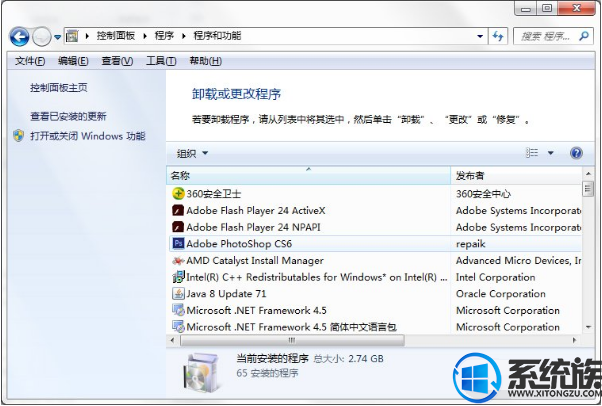Click the vertical scrollbar down arrow

(x=588, y=328)
